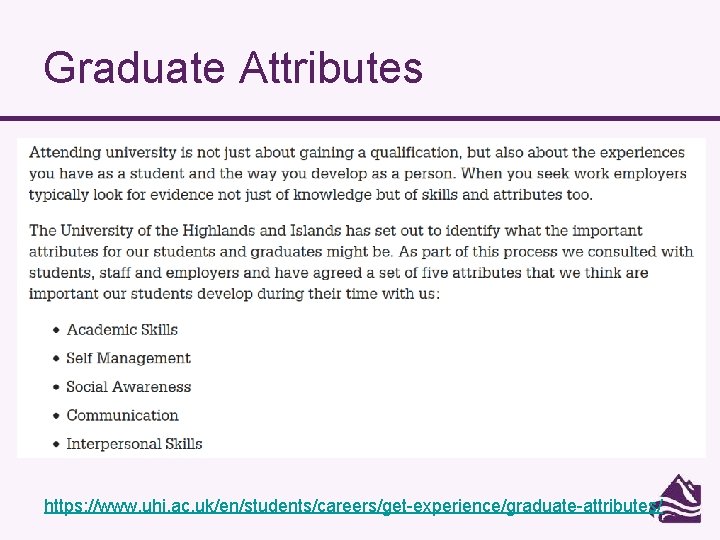The height and width of the screenshot is (540, 720).
Task: Click the paragraph line starting "Attending university"
Action: (x=357, y=153)
